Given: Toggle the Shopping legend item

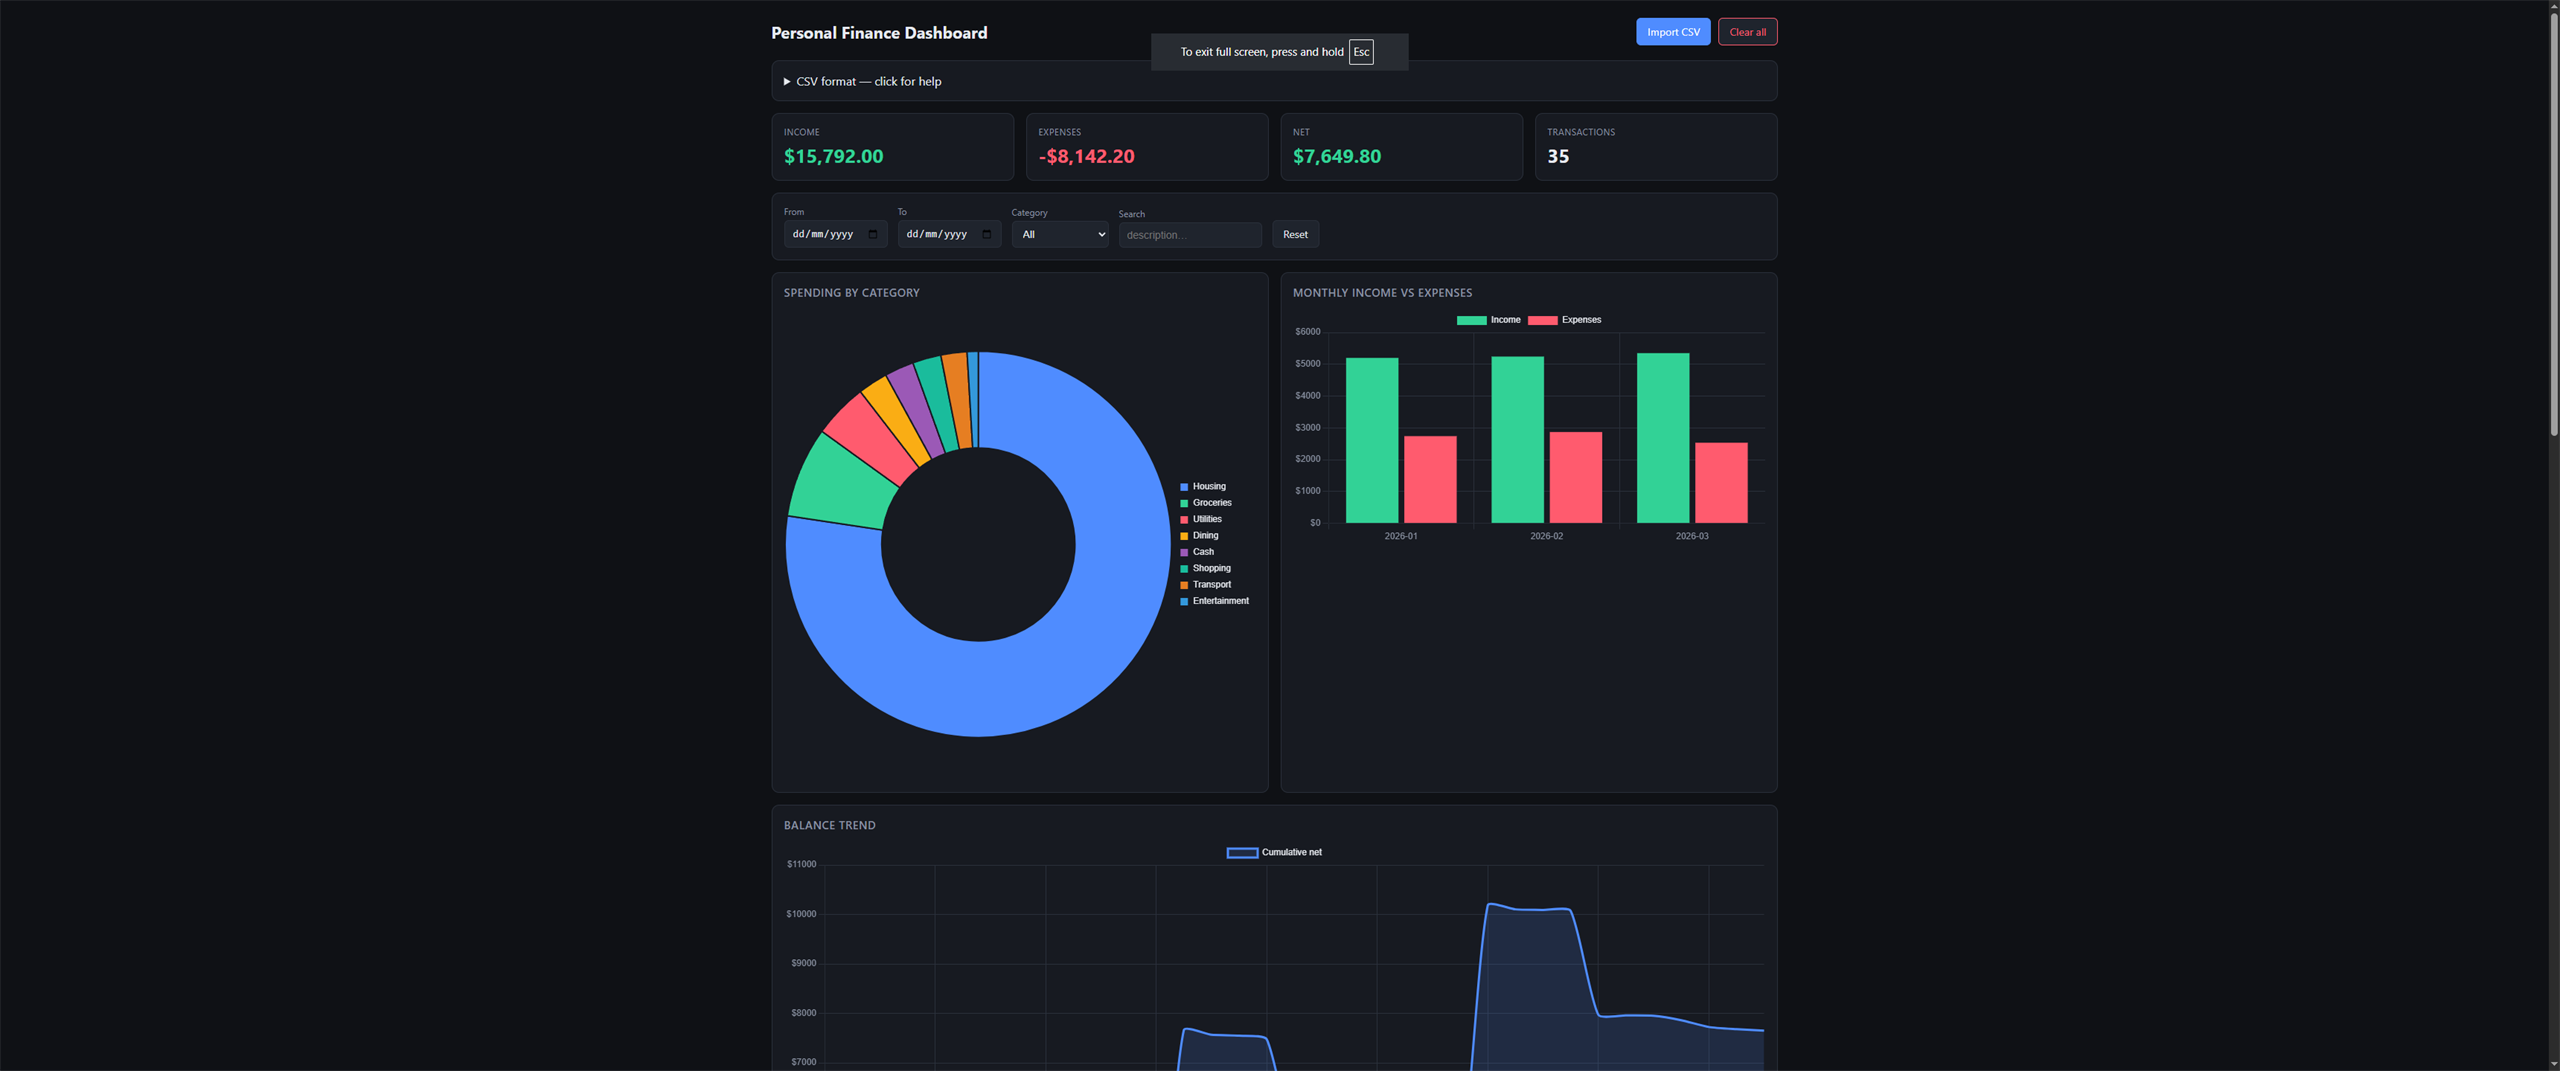Looking at the screenshot, I should tap(1206, 568).
